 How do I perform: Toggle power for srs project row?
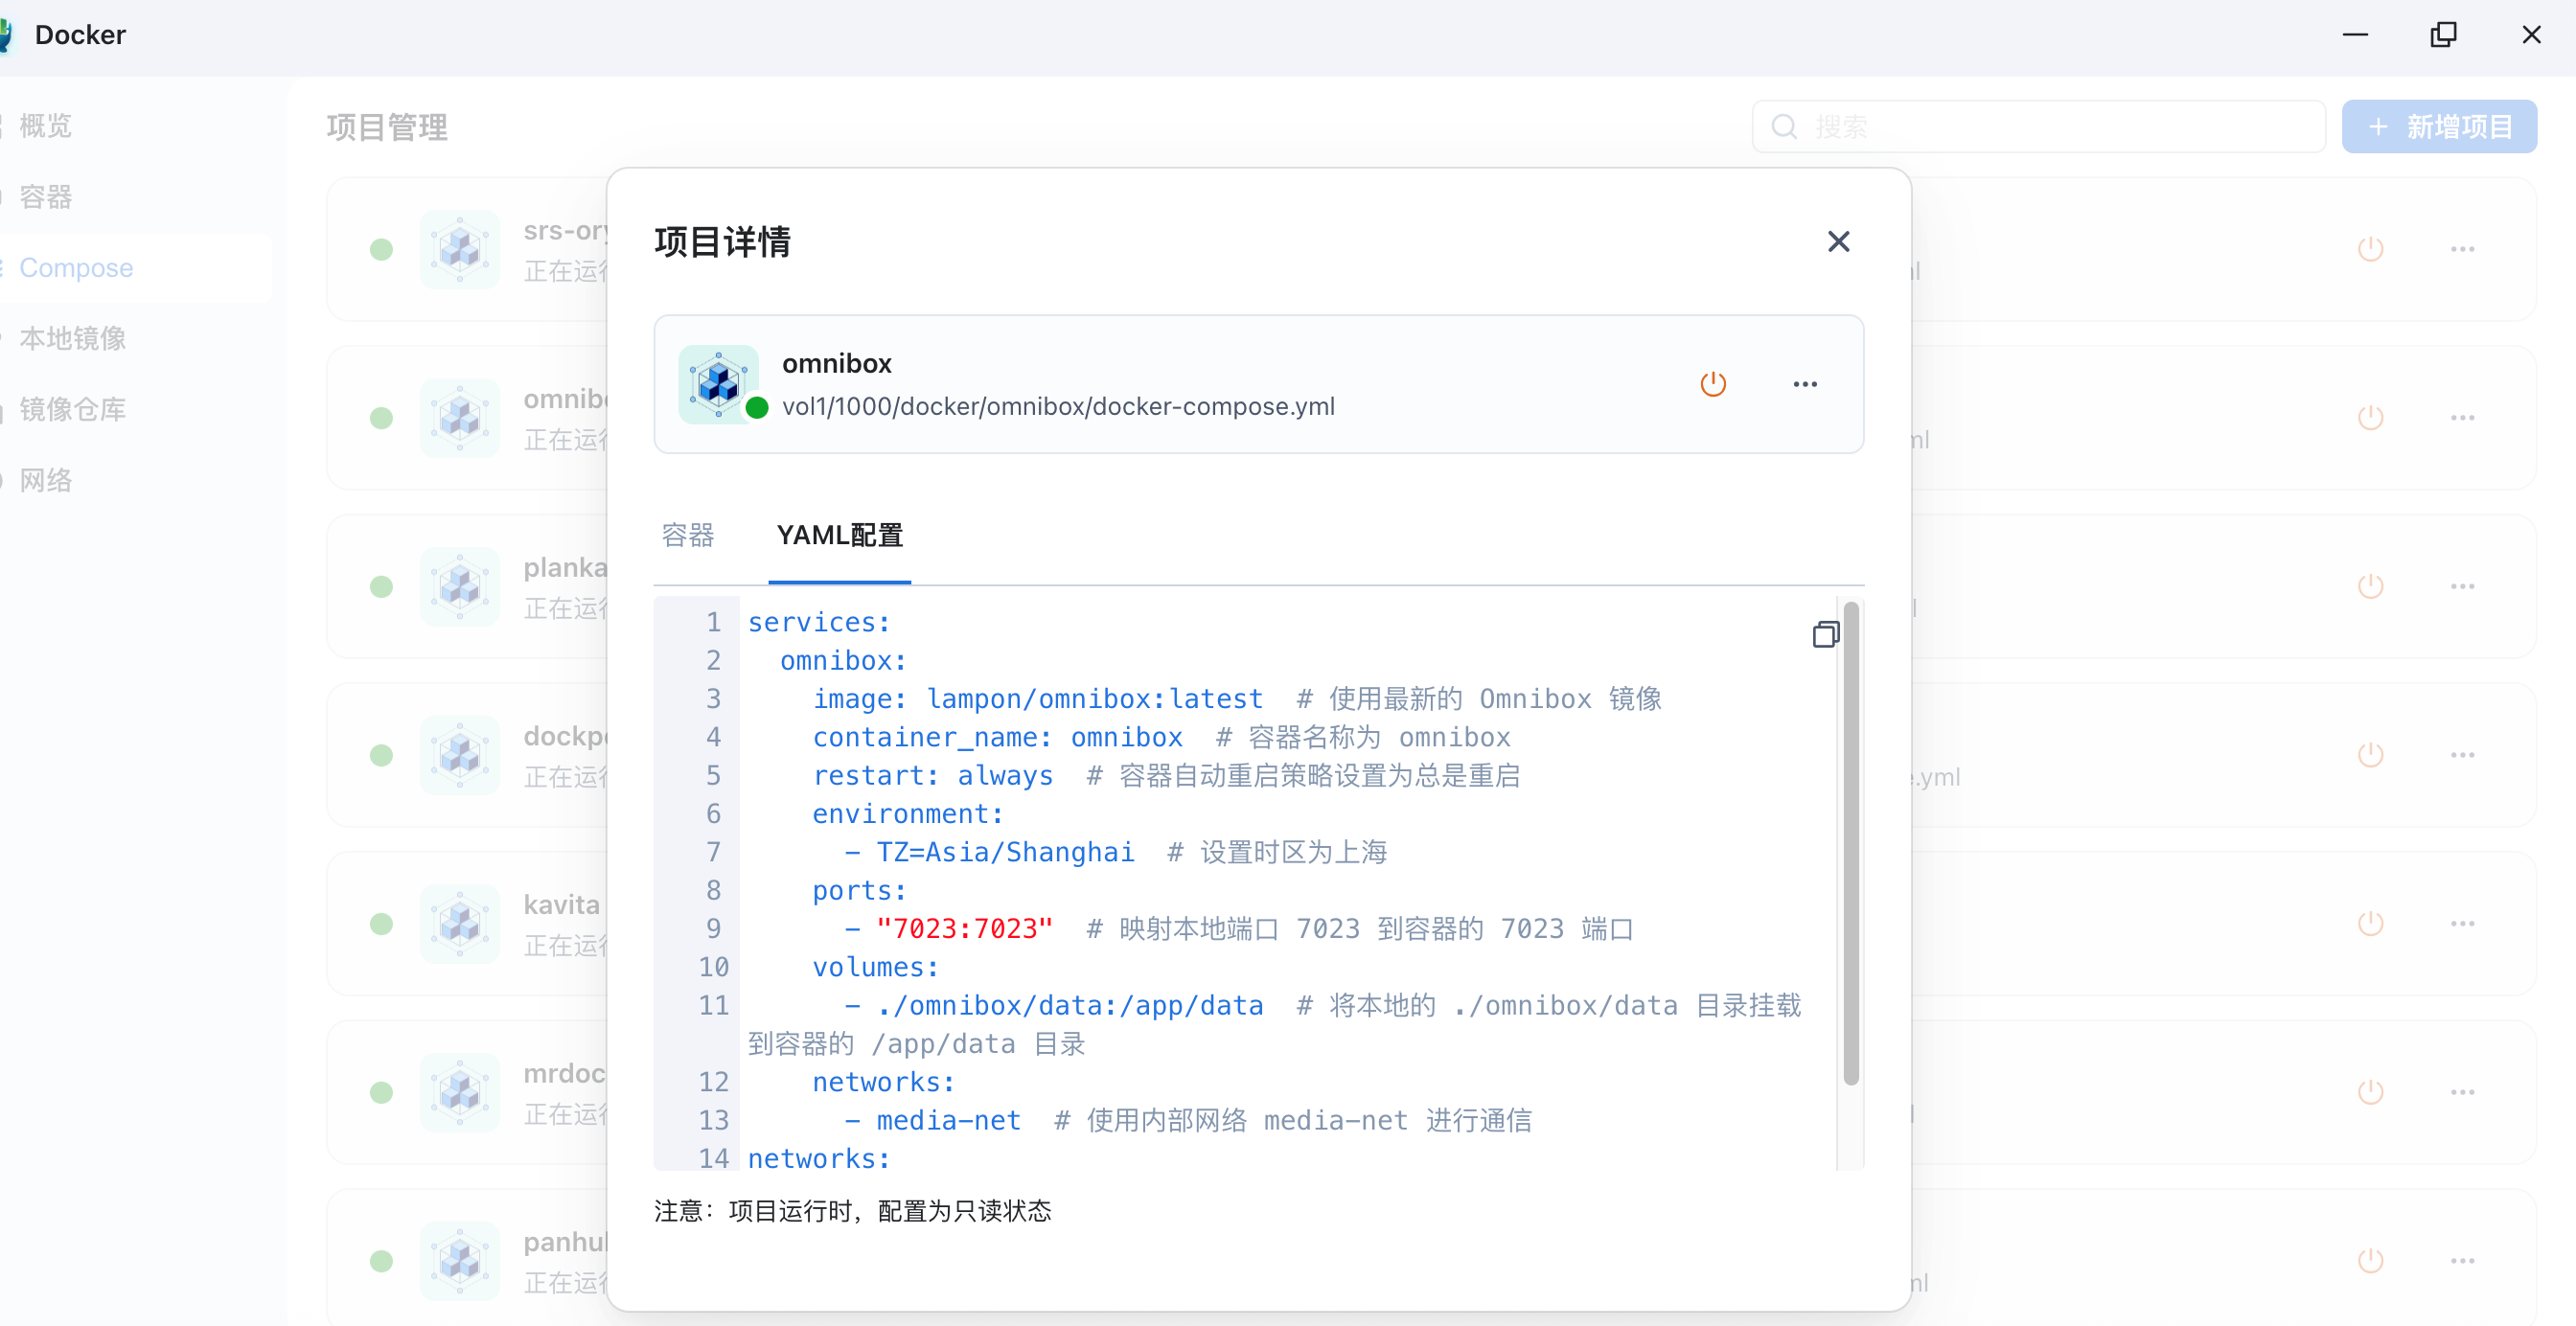click(x=2370, y=249)
